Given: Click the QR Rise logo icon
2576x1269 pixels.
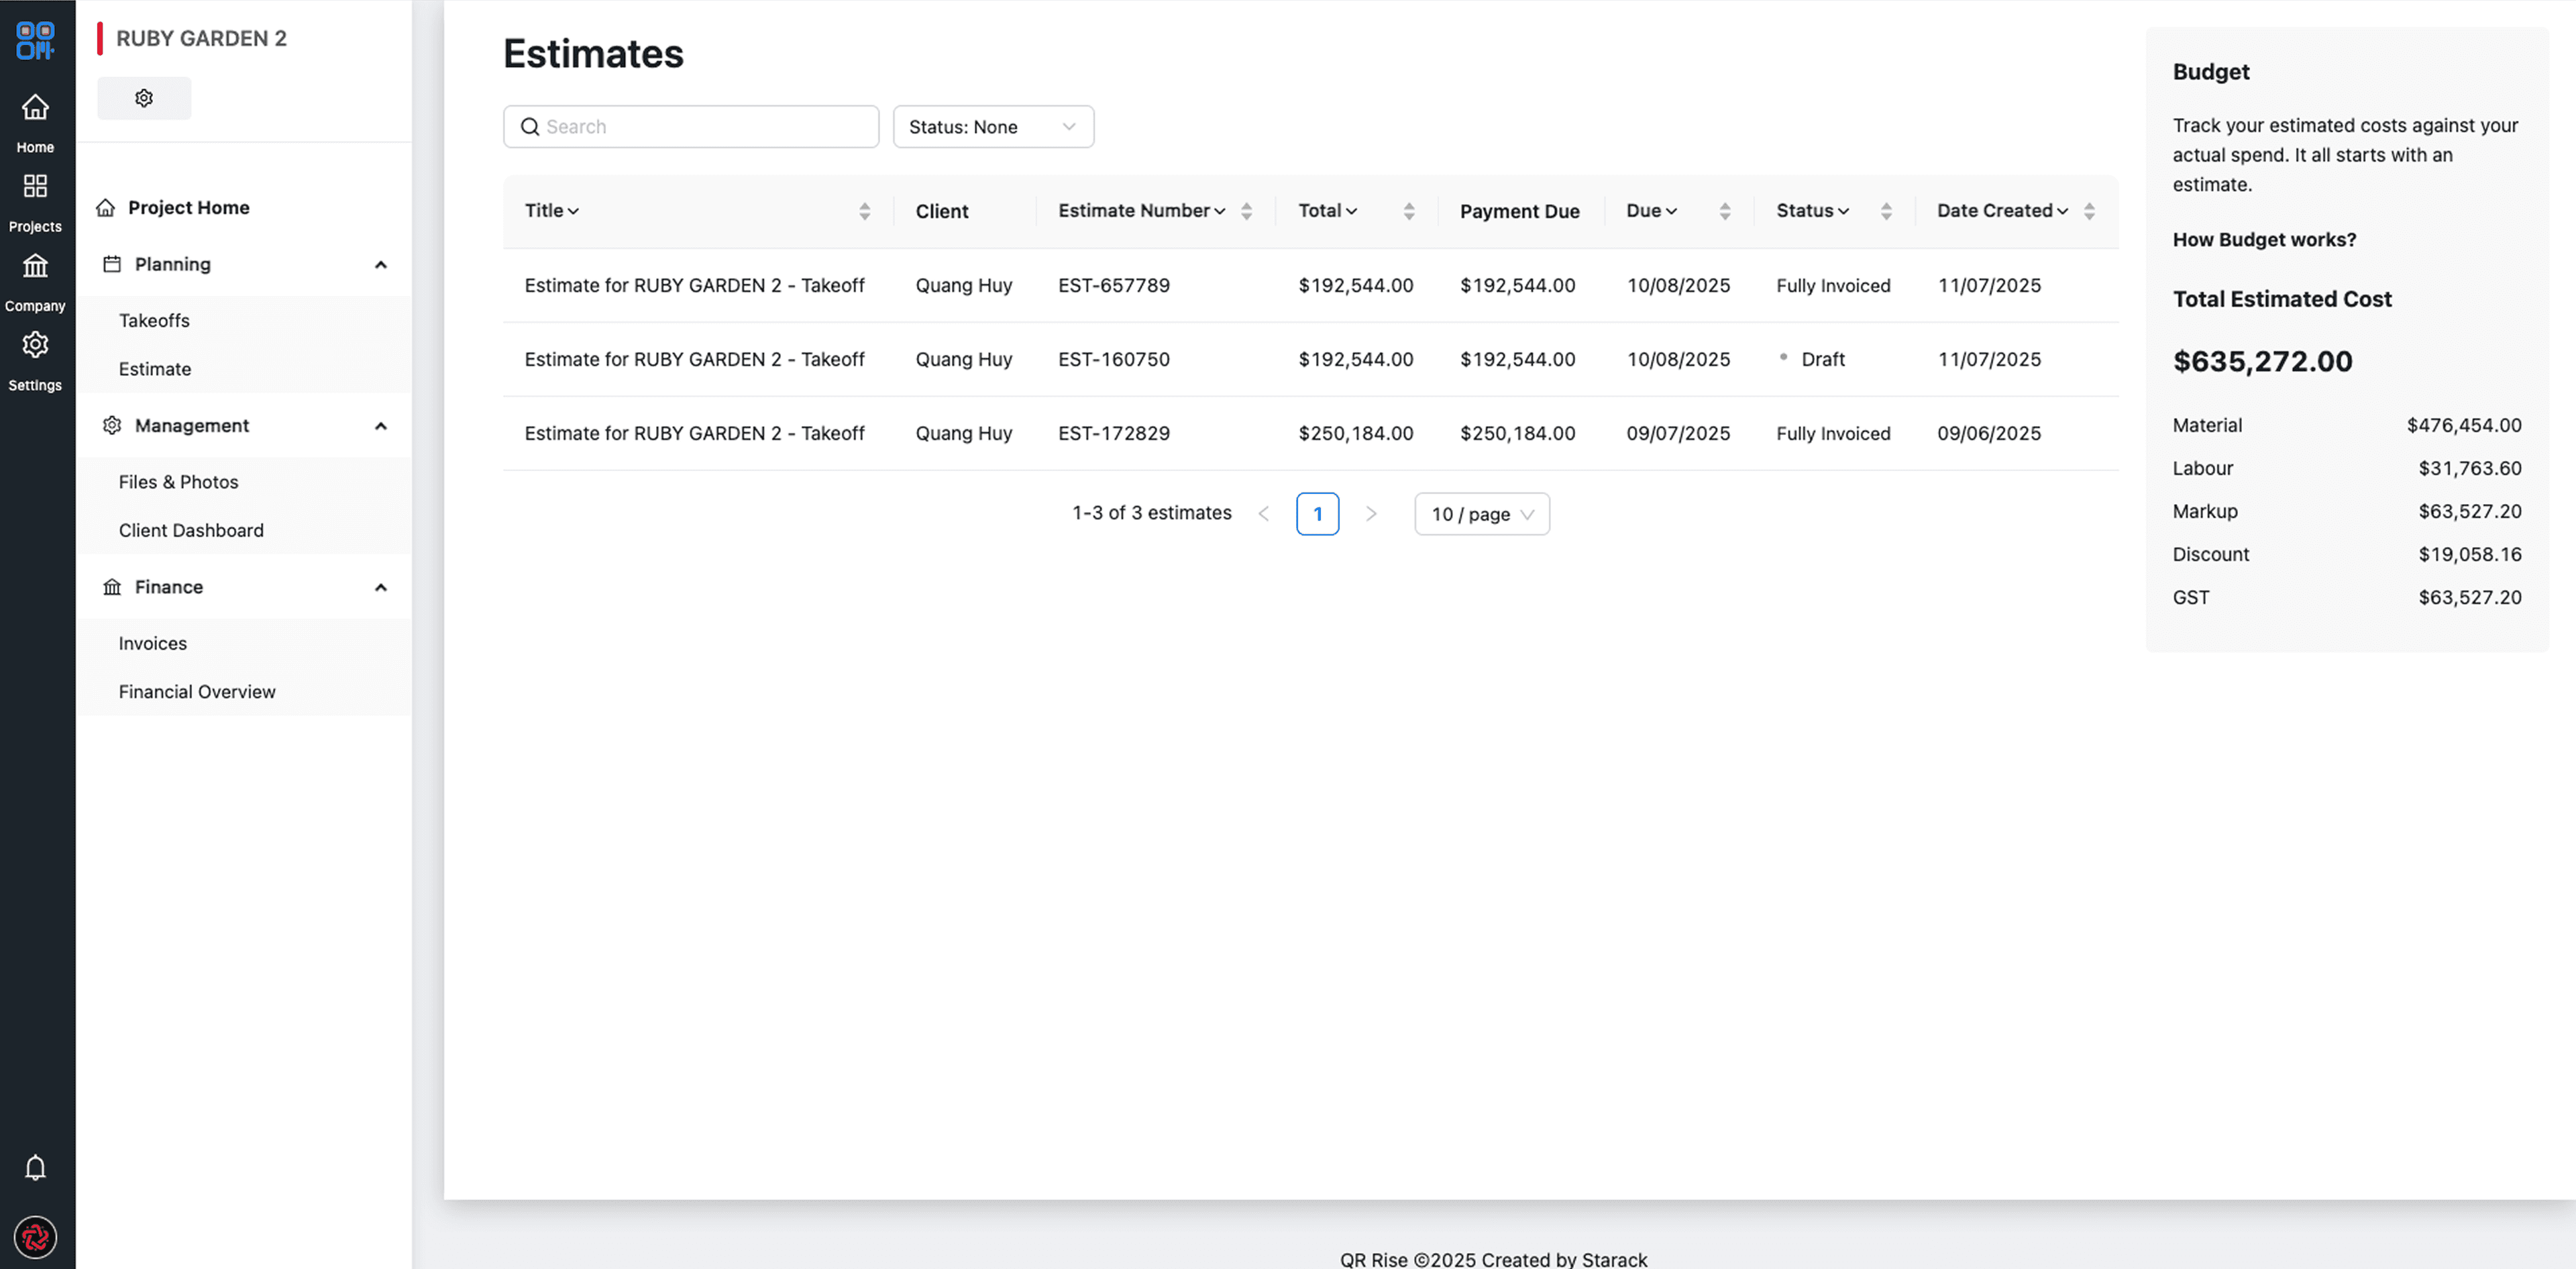Looking at the screenshot, I should click(x=35, y=41).
